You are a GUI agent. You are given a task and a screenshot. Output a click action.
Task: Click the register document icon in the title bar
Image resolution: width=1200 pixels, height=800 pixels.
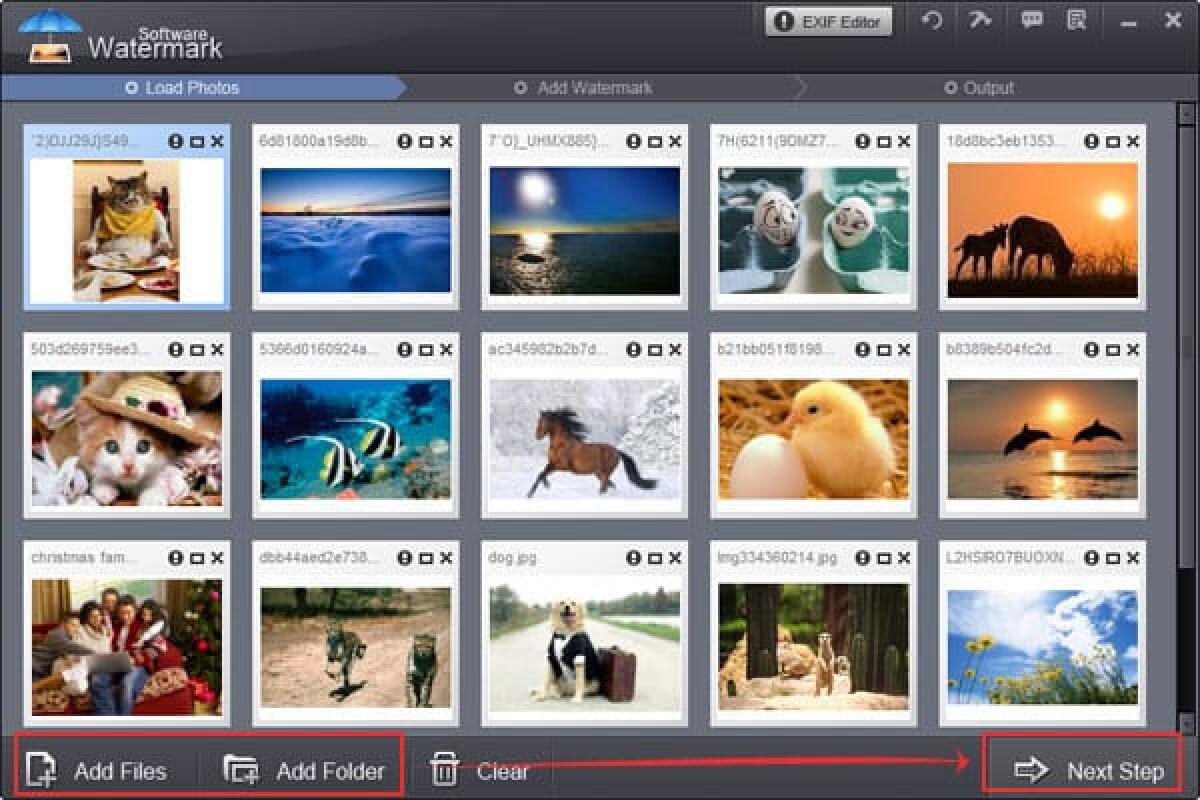click(1078, 20)
